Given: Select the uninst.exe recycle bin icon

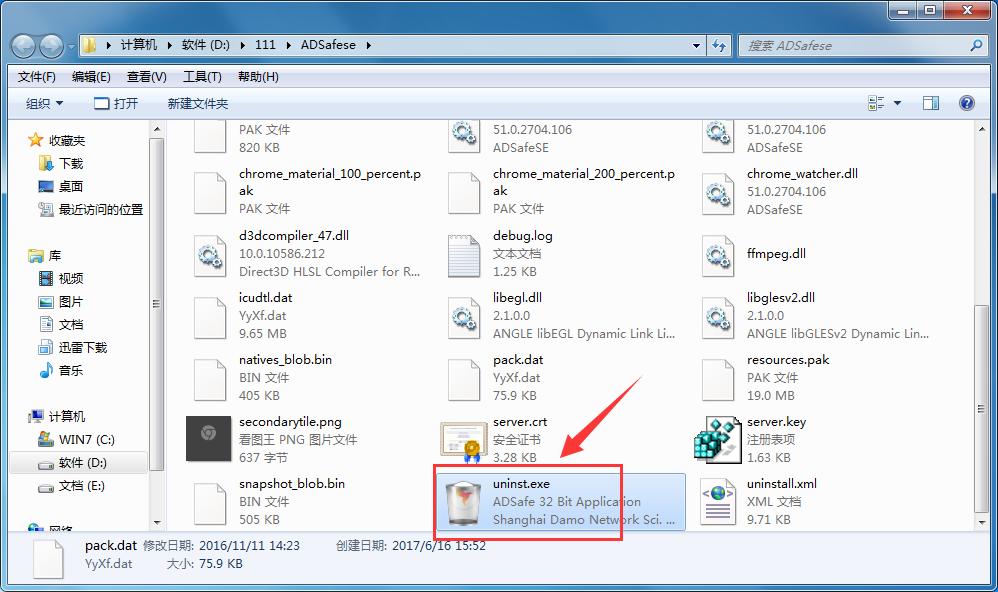Looking at the screenshot, I should 463,502.
